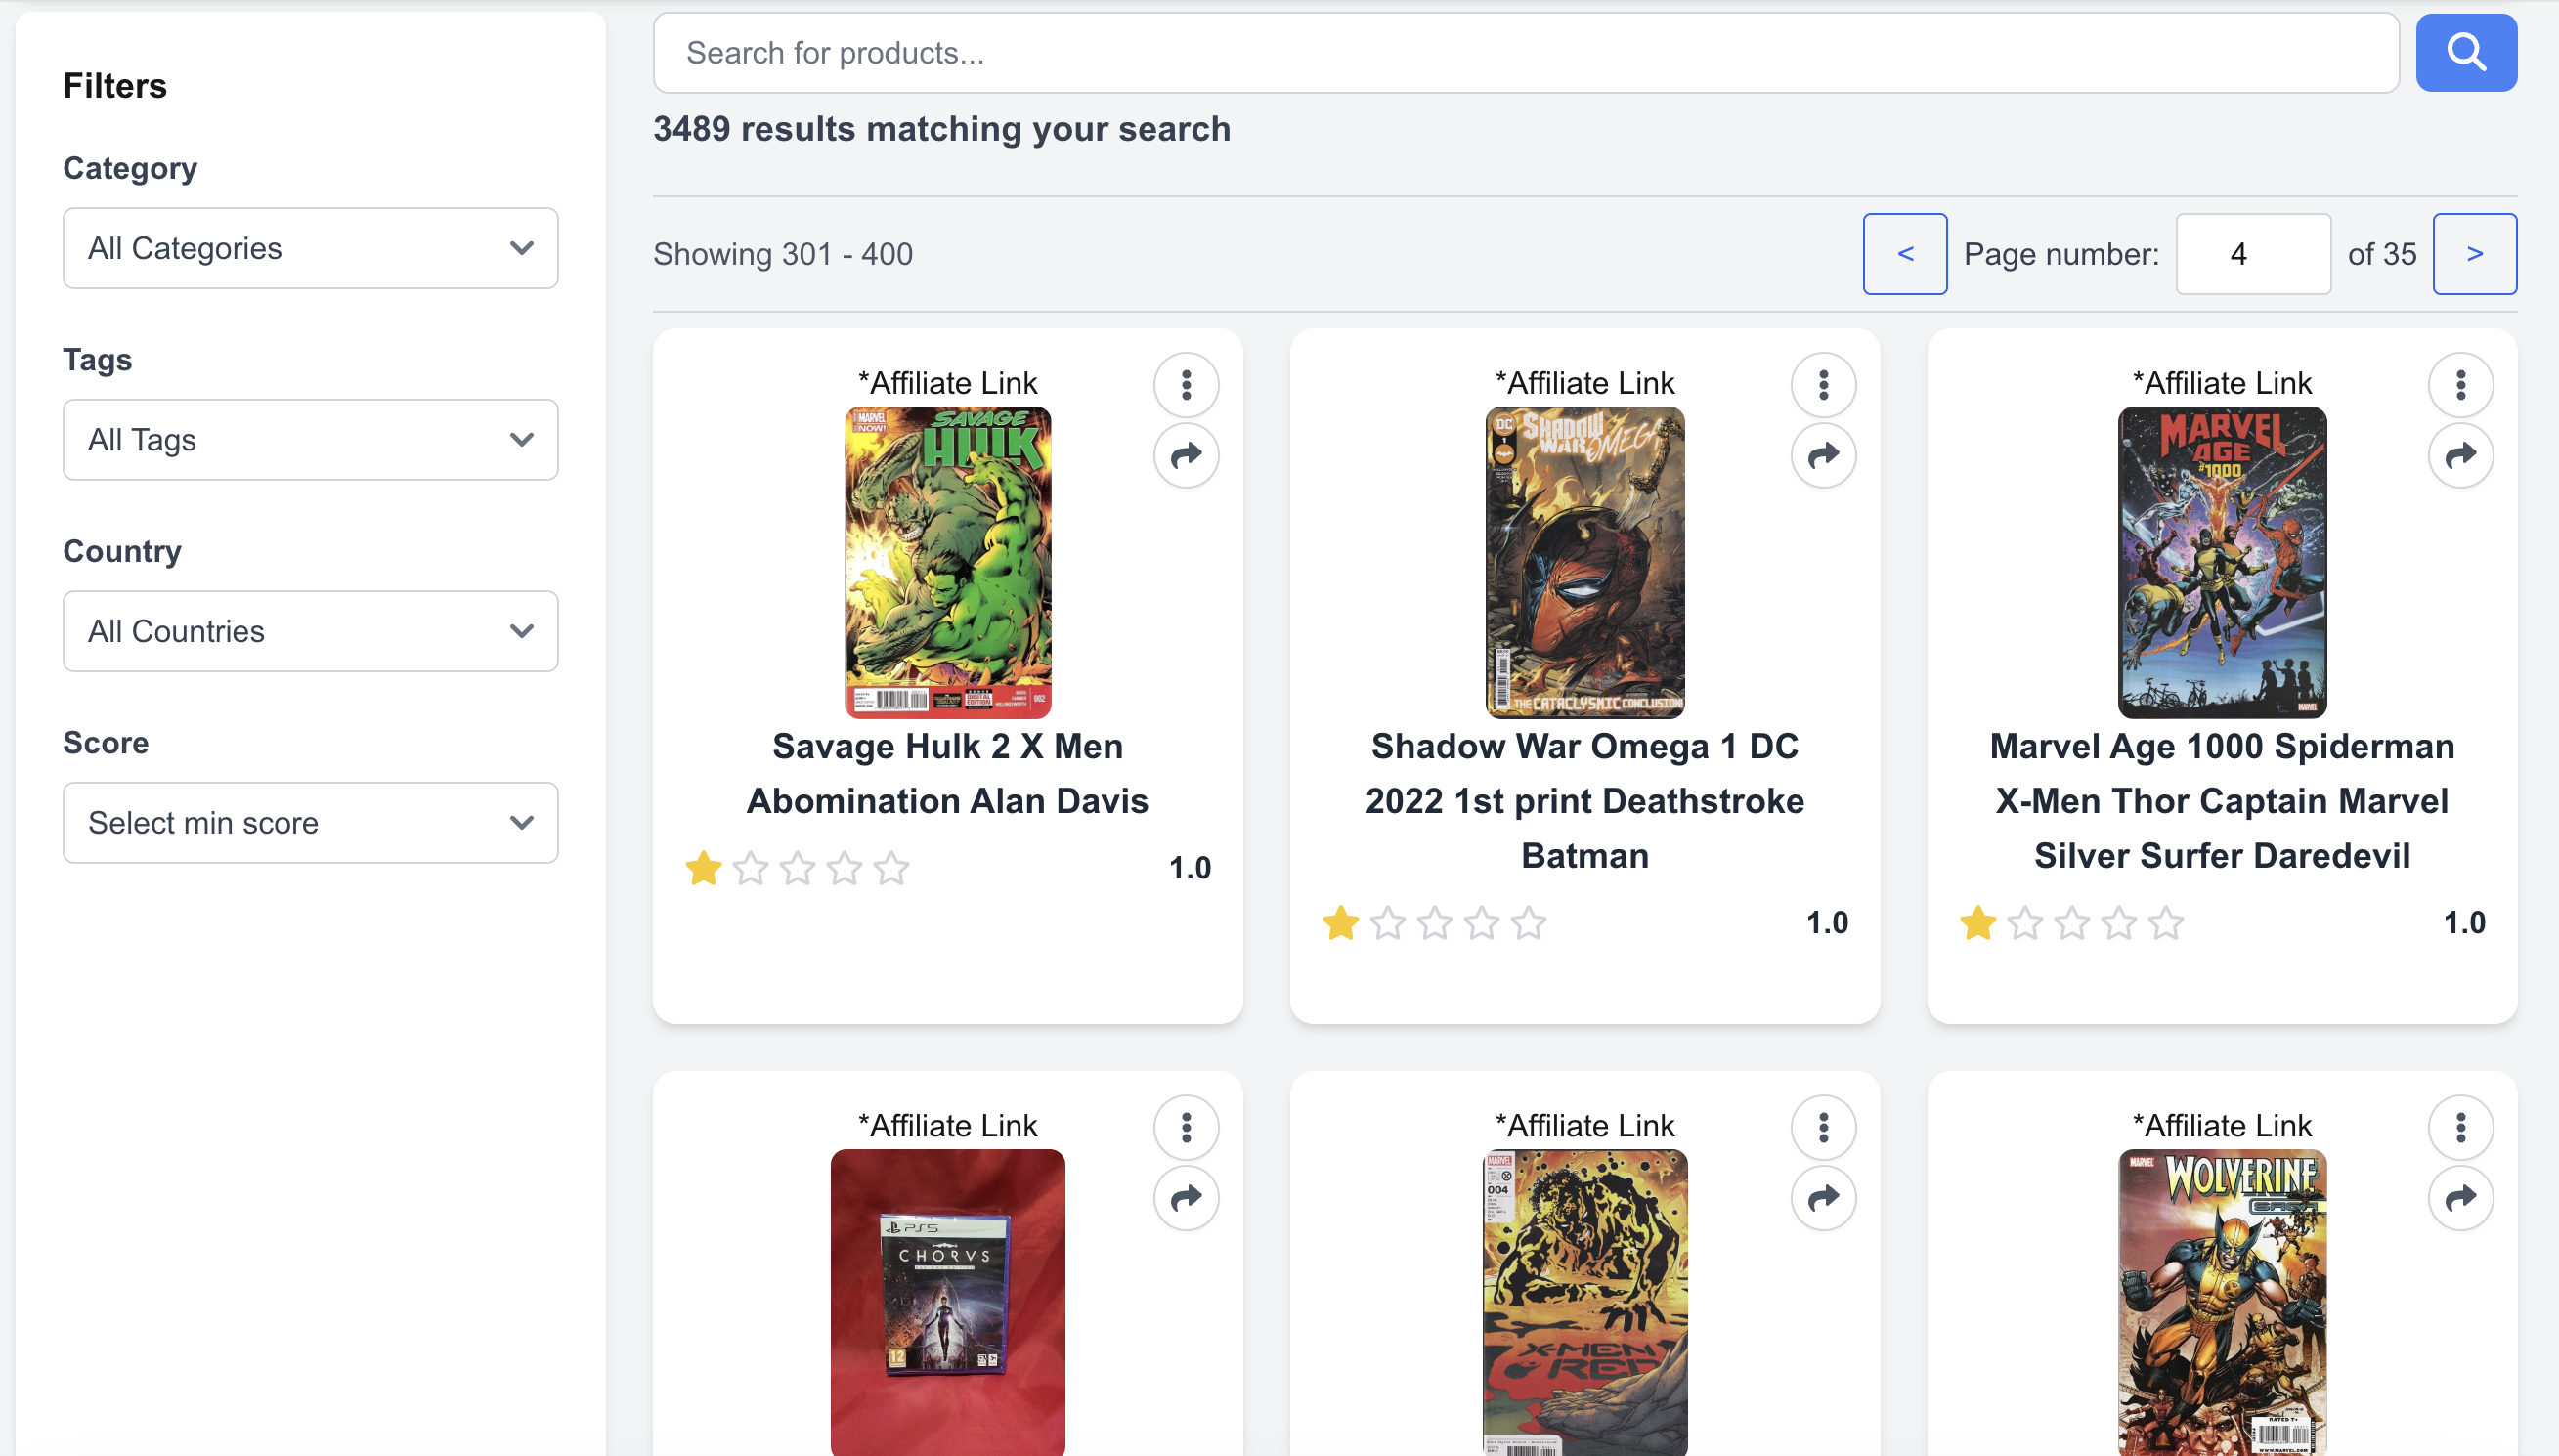Share the Savage Hulk 2 product
Screen dimensions: 2559x1456
tap(1186, 456)
